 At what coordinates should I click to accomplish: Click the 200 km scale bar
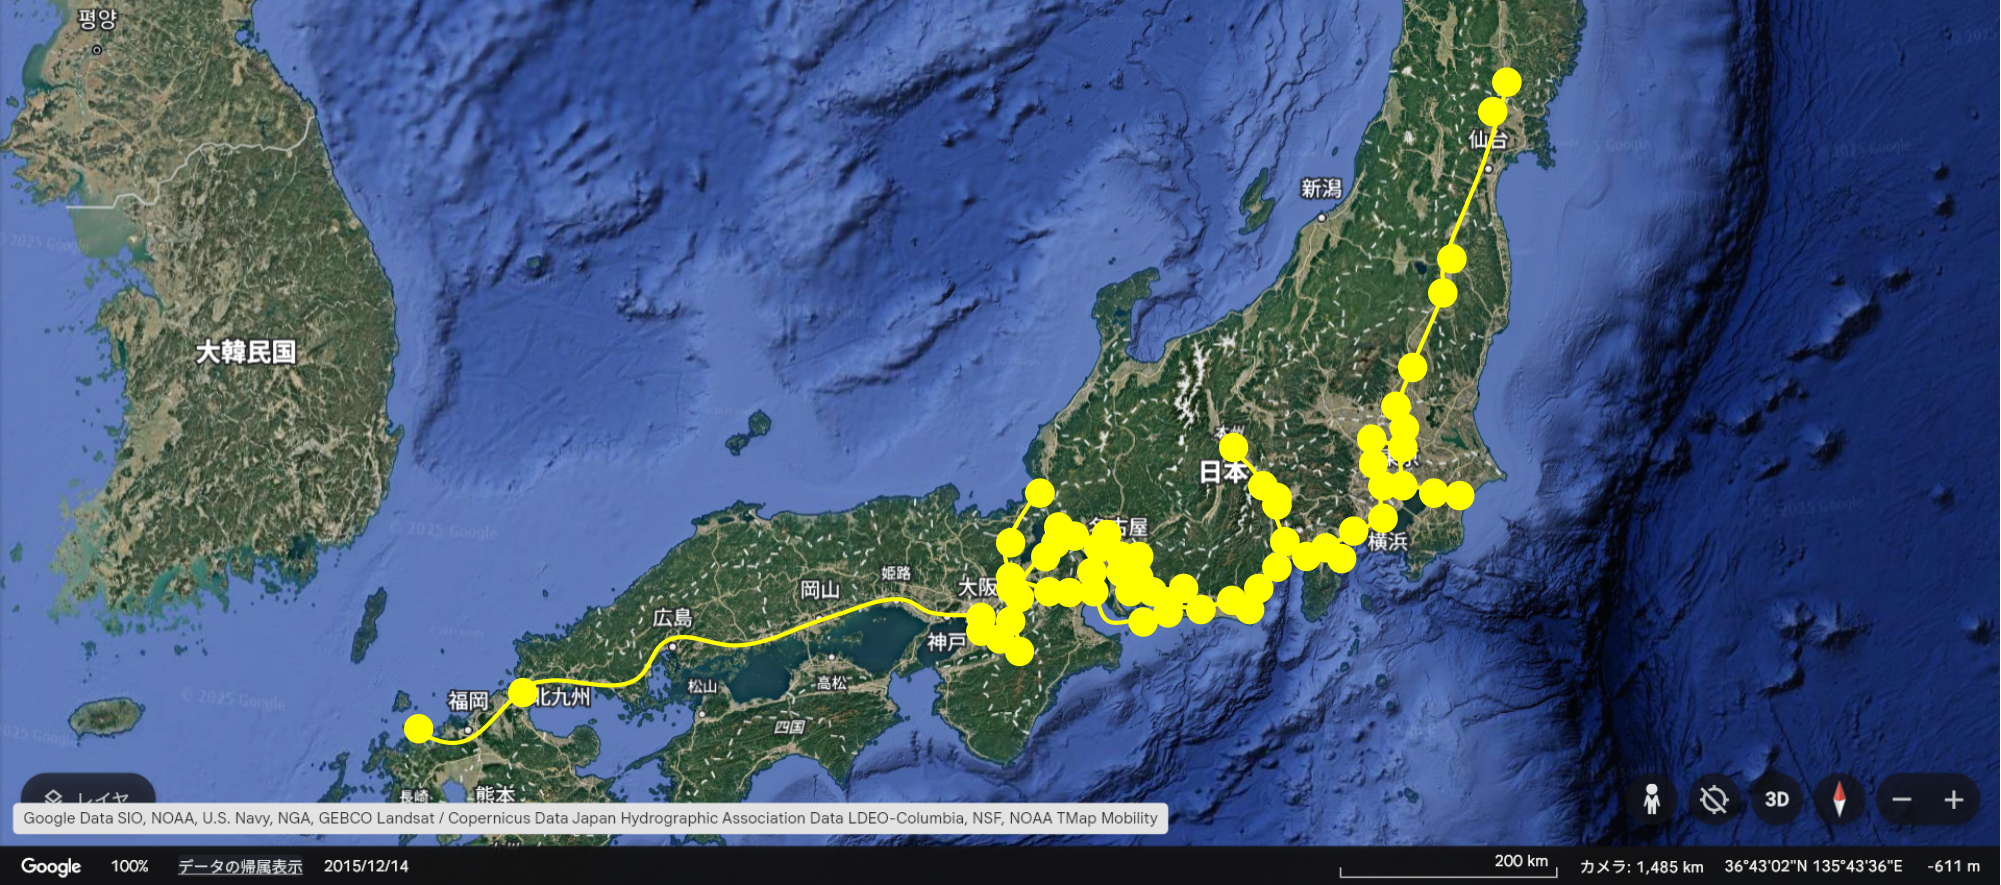1449,866
